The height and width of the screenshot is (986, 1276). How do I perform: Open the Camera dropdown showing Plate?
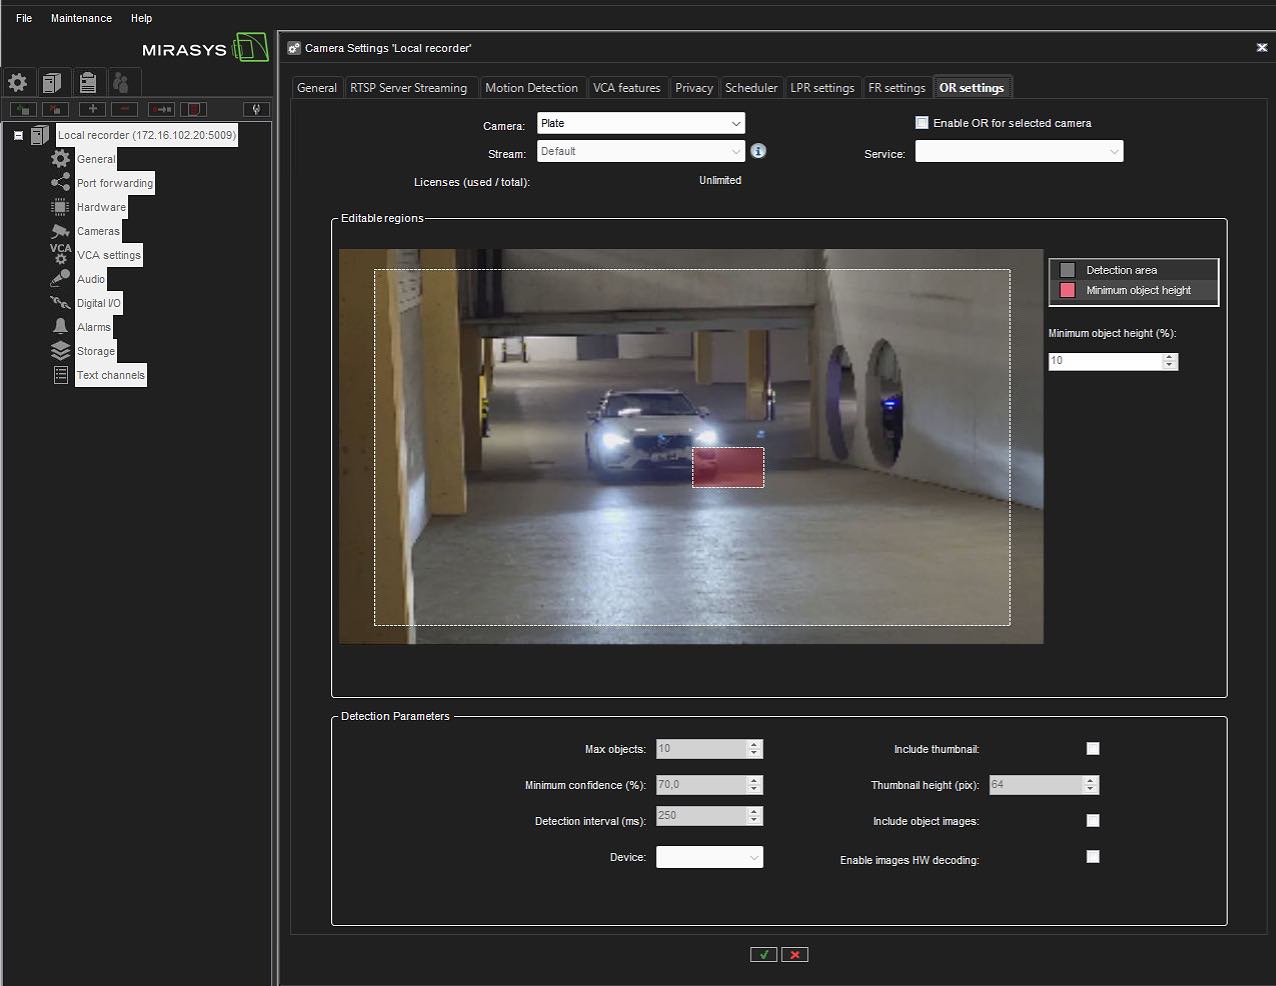[x=640, y=123]
